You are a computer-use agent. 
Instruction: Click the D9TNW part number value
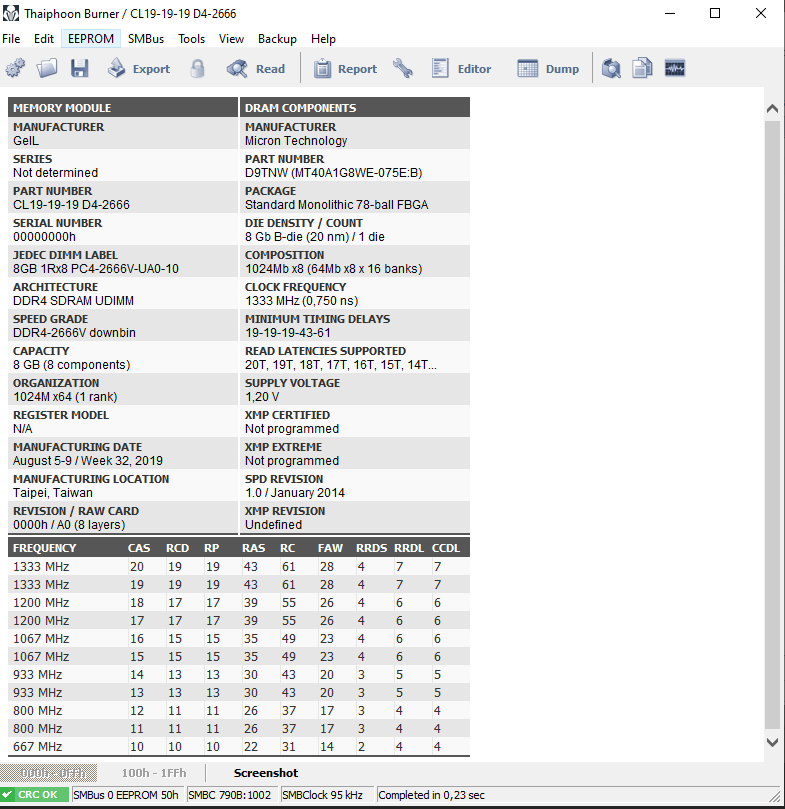[x=333, y=173]
